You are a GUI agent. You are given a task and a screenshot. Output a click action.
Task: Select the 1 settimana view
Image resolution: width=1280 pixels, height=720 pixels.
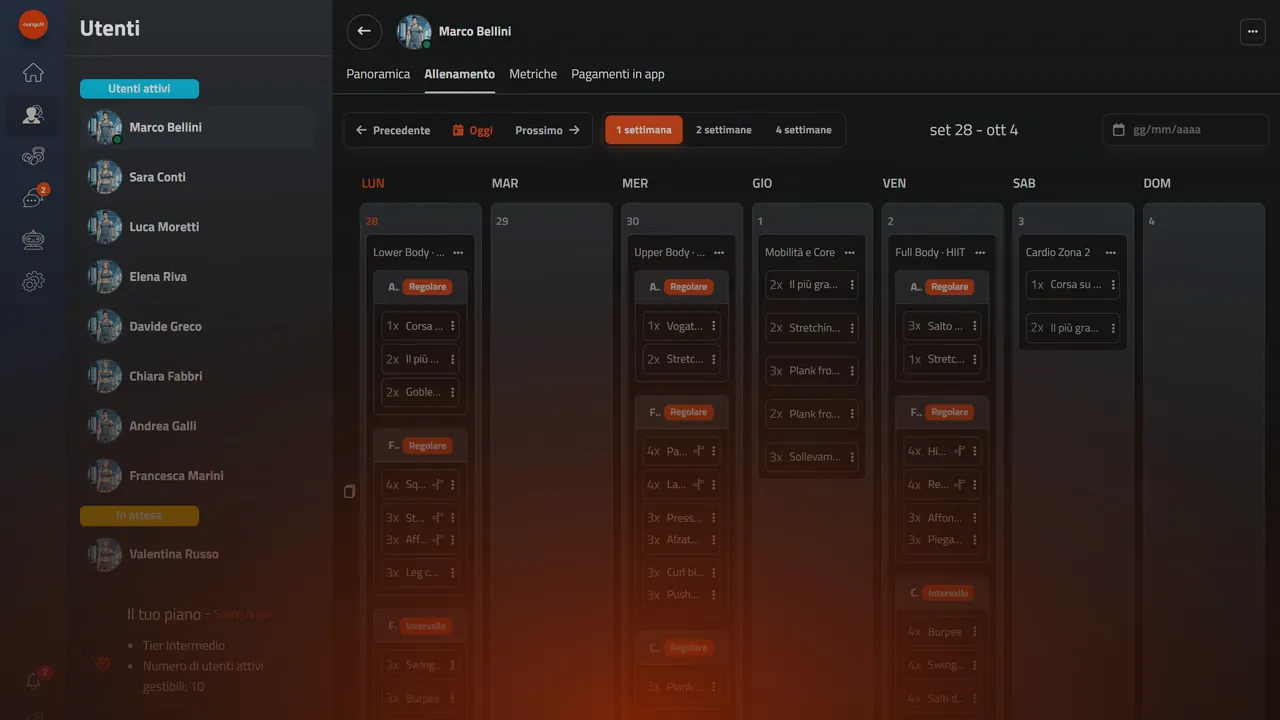coord(644,130)
